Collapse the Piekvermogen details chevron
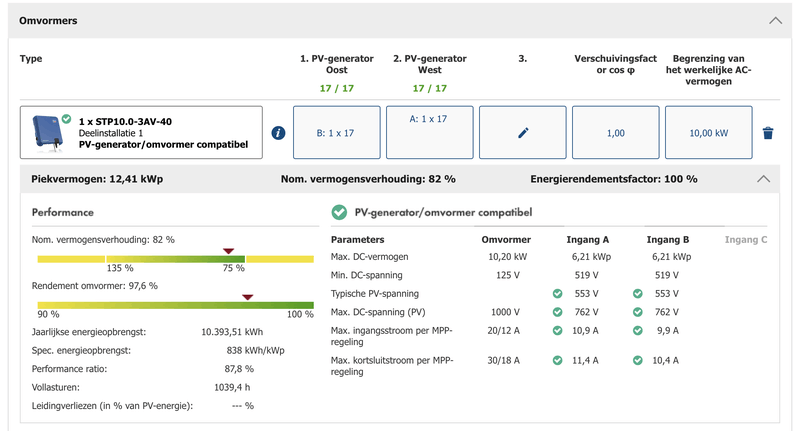 click(x=764, y=179)
